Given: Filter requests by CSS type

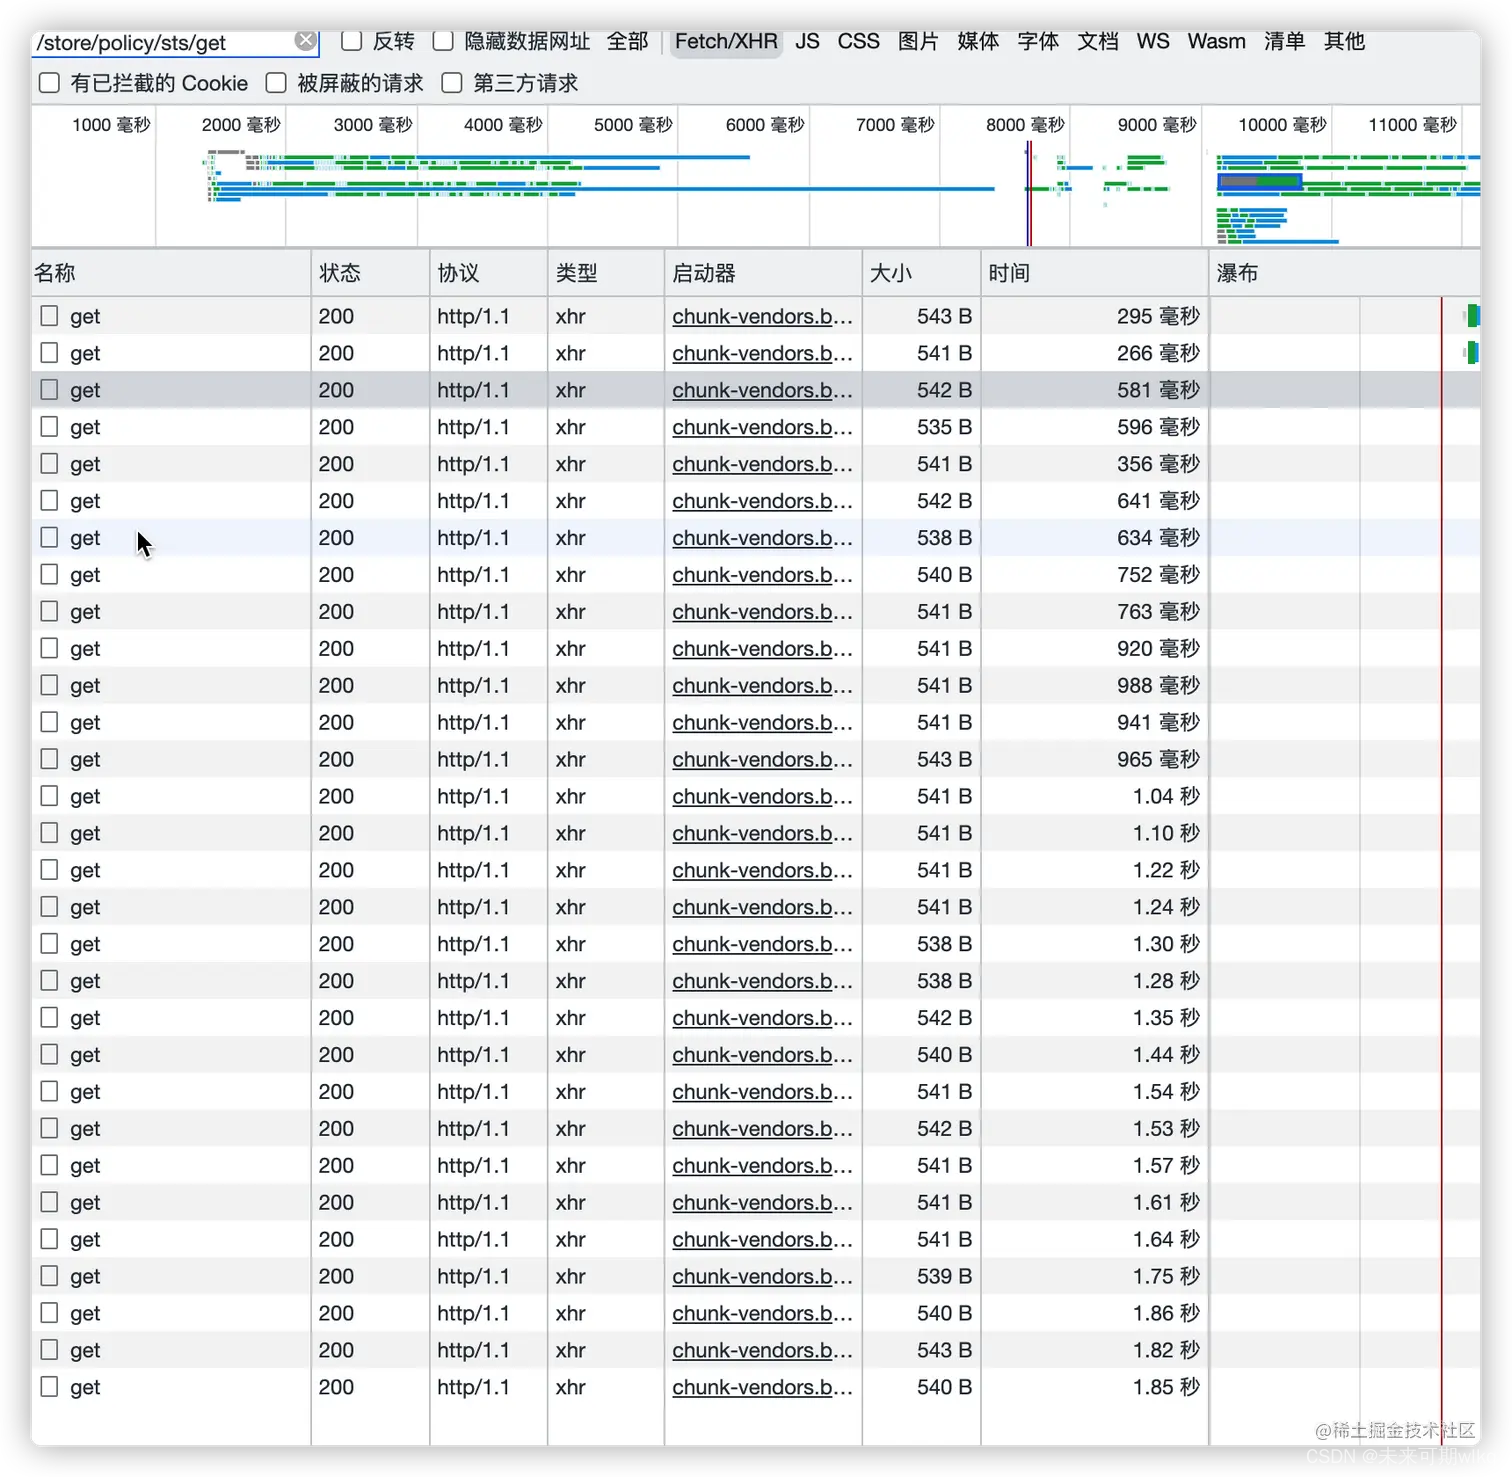Looking at the screenshot, I should (858, 41).
